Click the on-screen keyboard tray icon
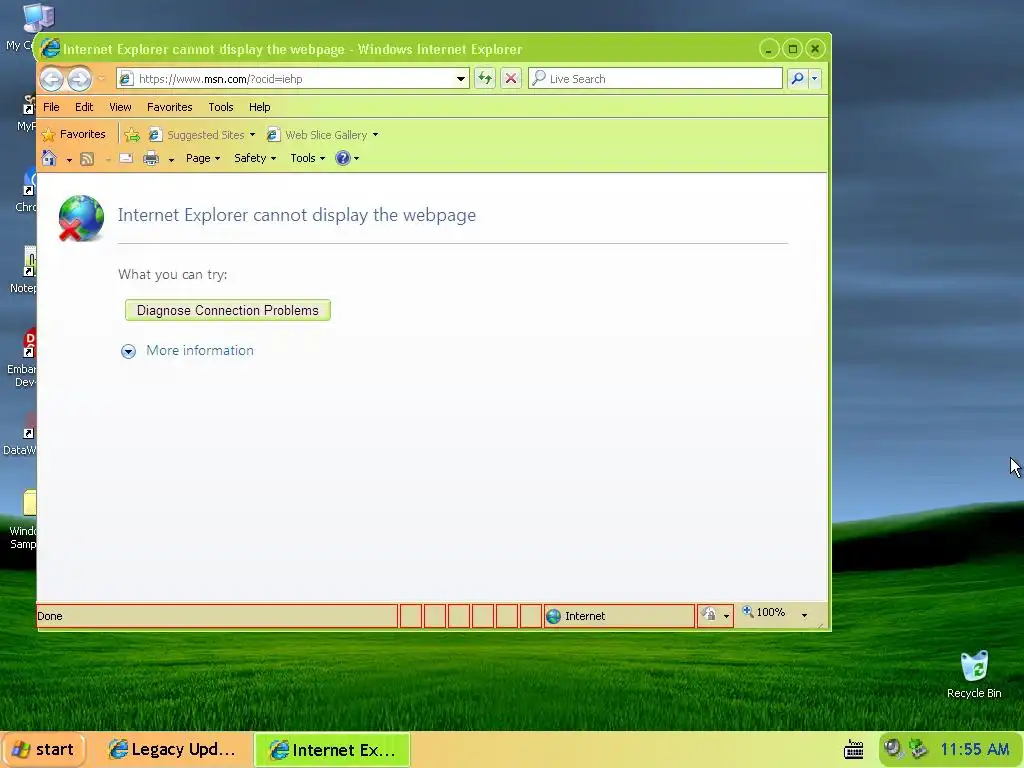1024x768 pixels. (x=854, y=749)
